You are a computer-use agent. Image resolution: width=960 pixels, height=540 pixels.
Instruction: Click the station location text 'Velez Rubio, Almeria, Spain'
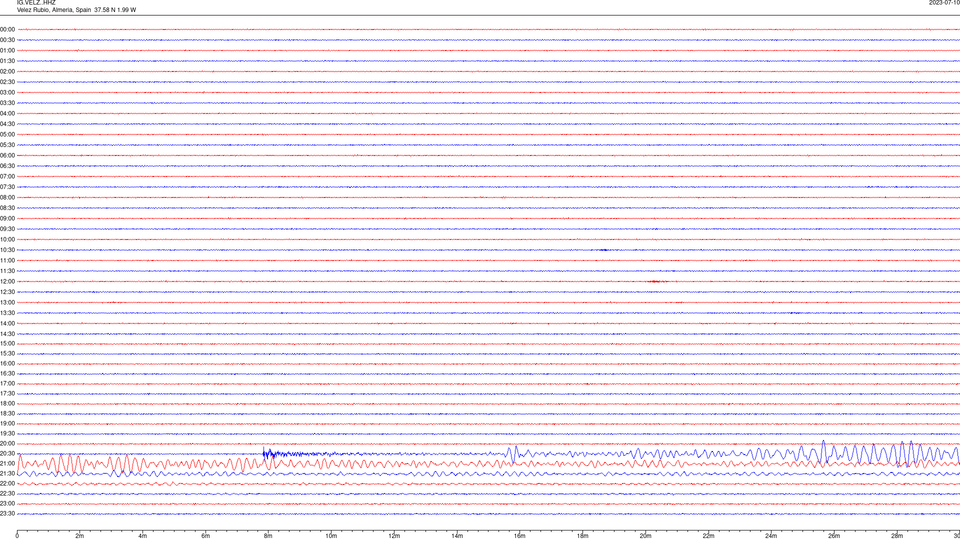tap(54, 10)
